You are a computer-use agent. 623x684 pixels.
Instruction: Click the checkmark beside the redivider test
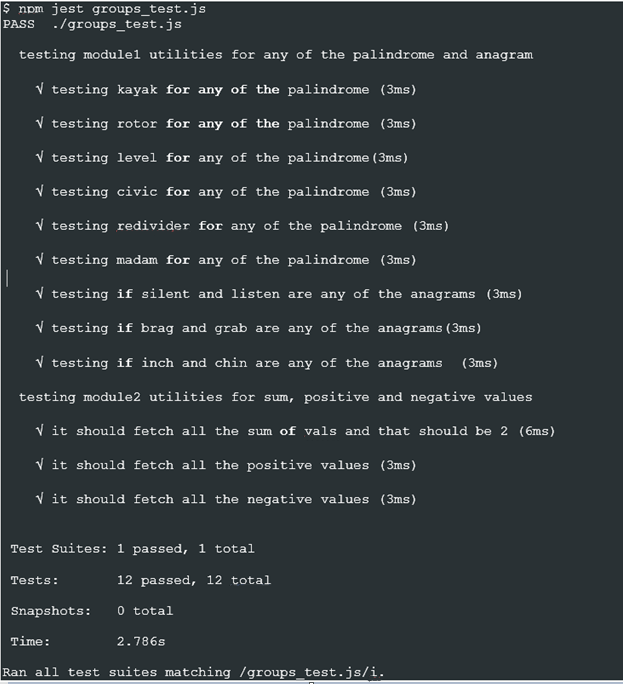click(39, 225)
